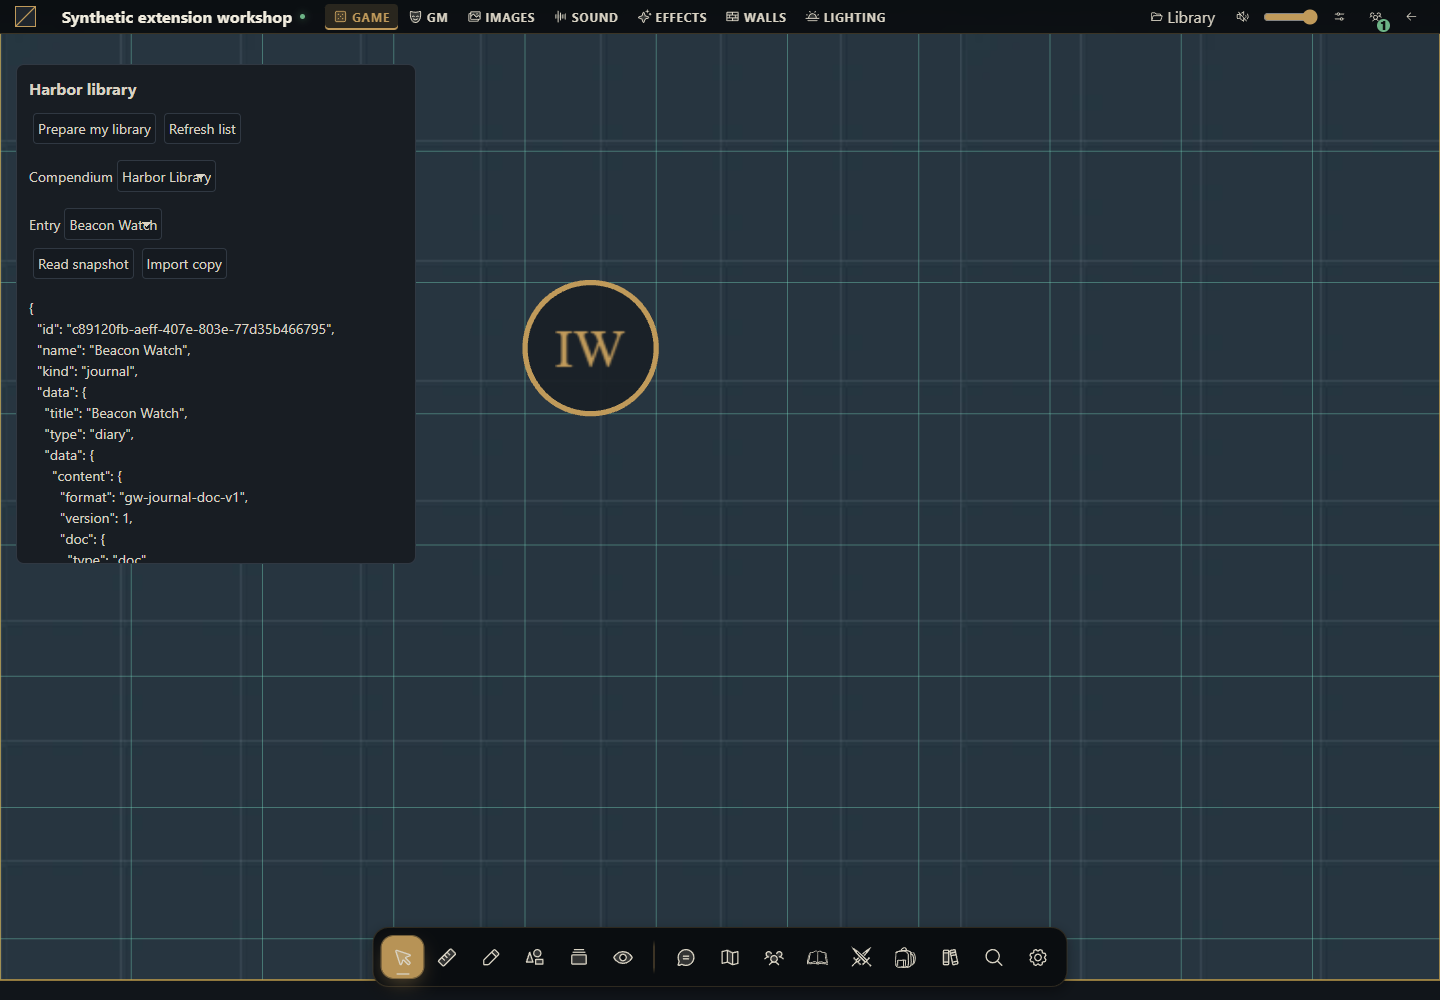Select the ruler measure tool

click(447, 958)
